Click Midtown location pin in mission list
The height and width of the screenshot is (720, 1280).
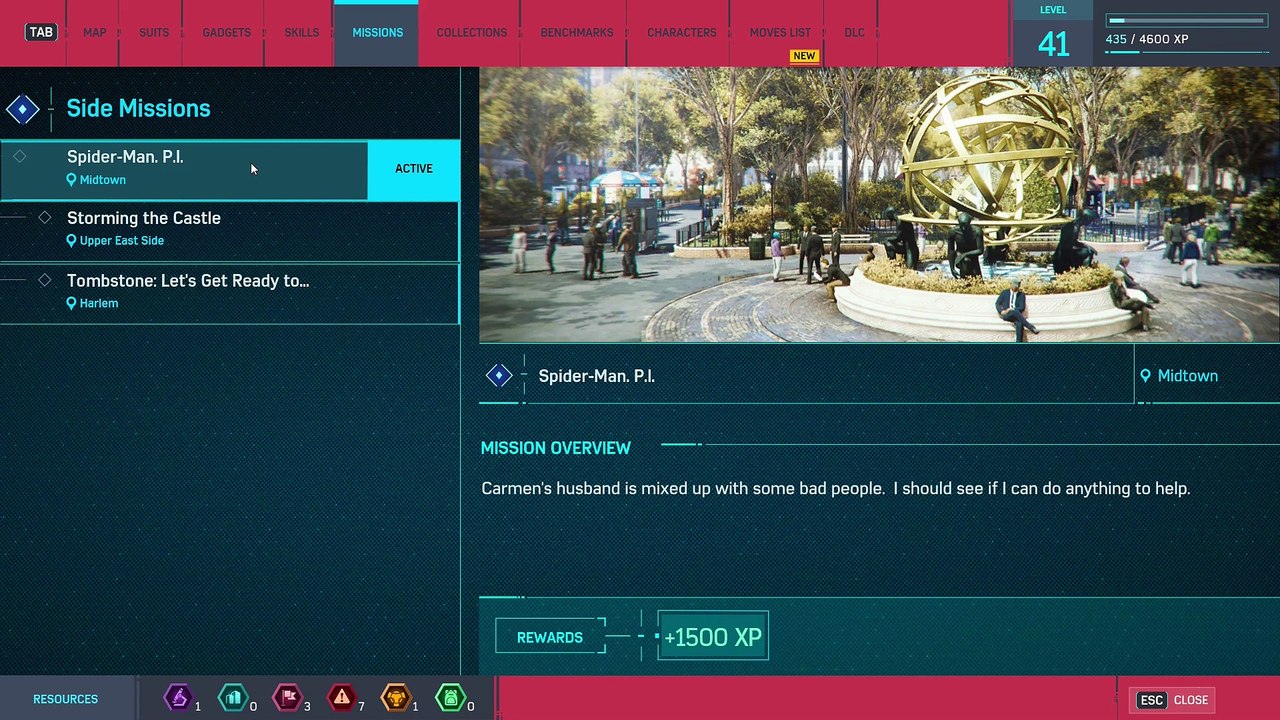pyautogui.click(x=71, y=180)
